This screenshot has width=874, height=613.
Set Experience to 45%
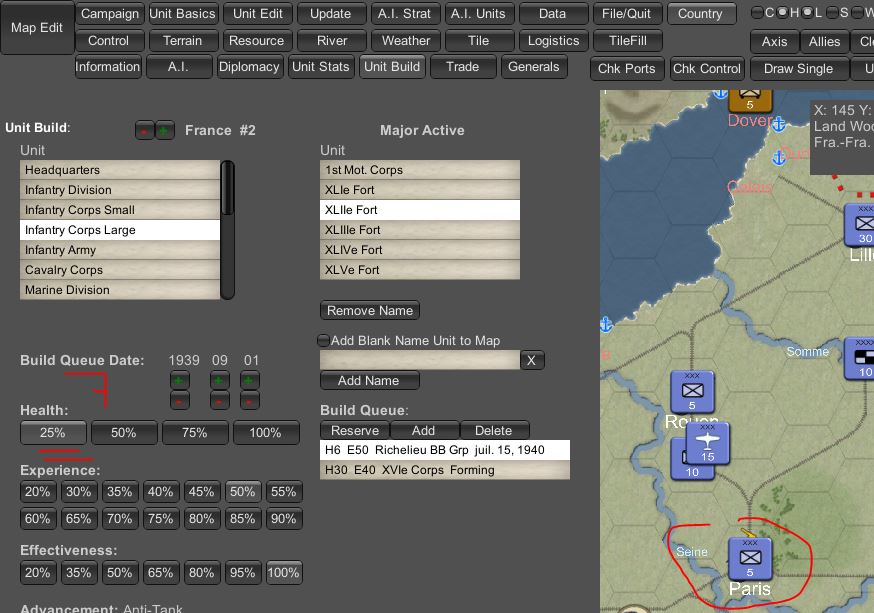coord(202,492)
